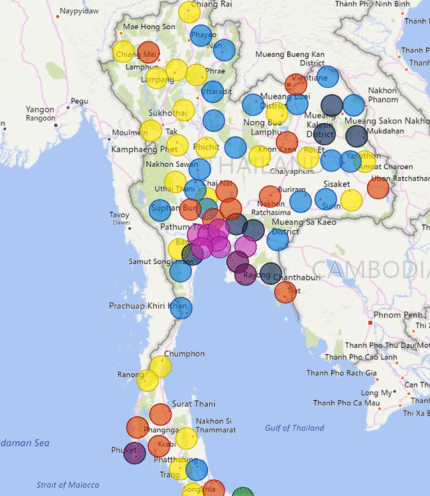430x496 pixels.
Task: Select the yellow bubble on Phichit
Action: [x=207, y=148]
